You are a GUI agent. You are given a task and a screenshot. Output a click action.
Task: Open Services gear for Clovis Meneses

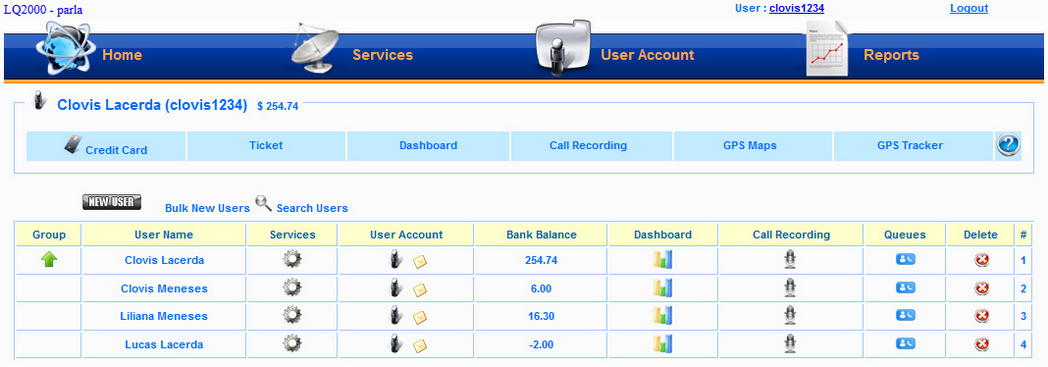292,288
